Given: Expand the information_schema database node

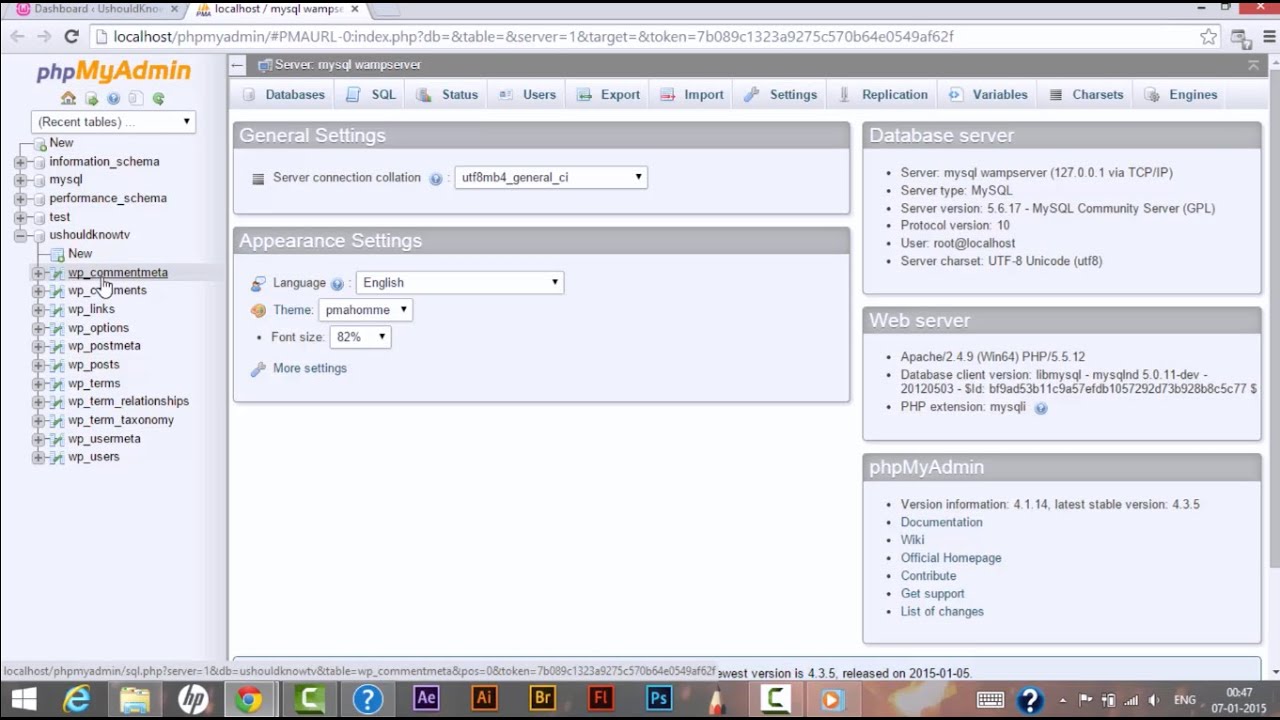Looking at the screenshot, I should pyautogui.click(x=20, y=162).
